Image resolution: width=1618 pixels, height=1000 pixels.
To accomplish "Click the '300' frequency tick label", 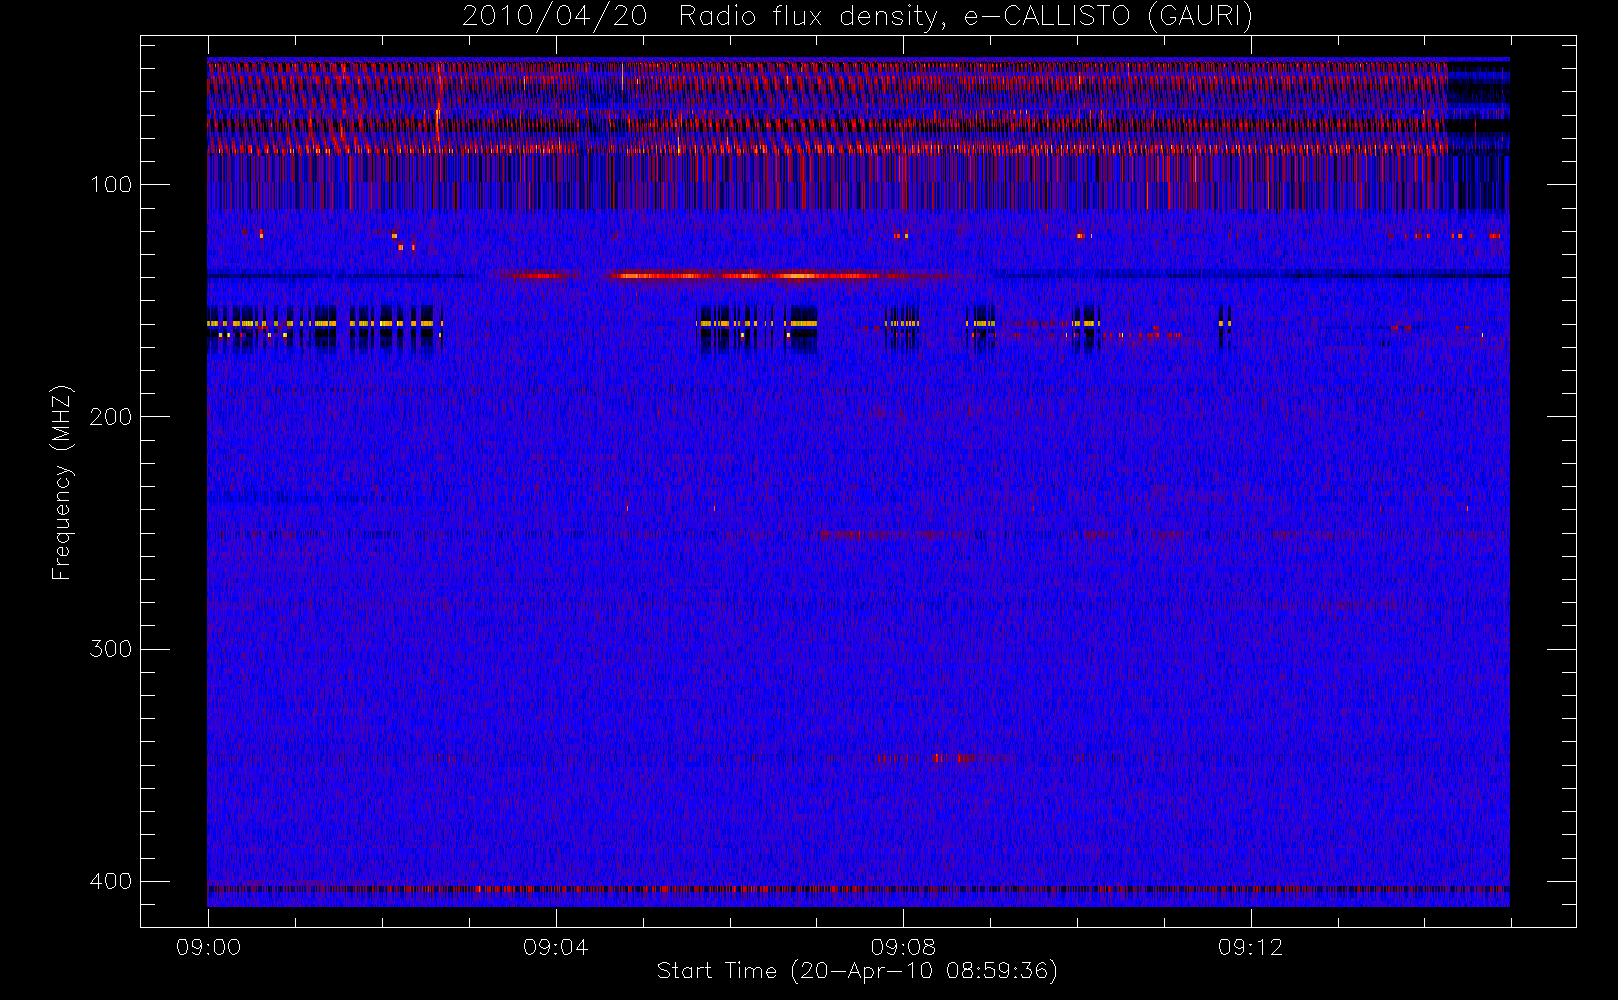I will [x=111, y=649].
